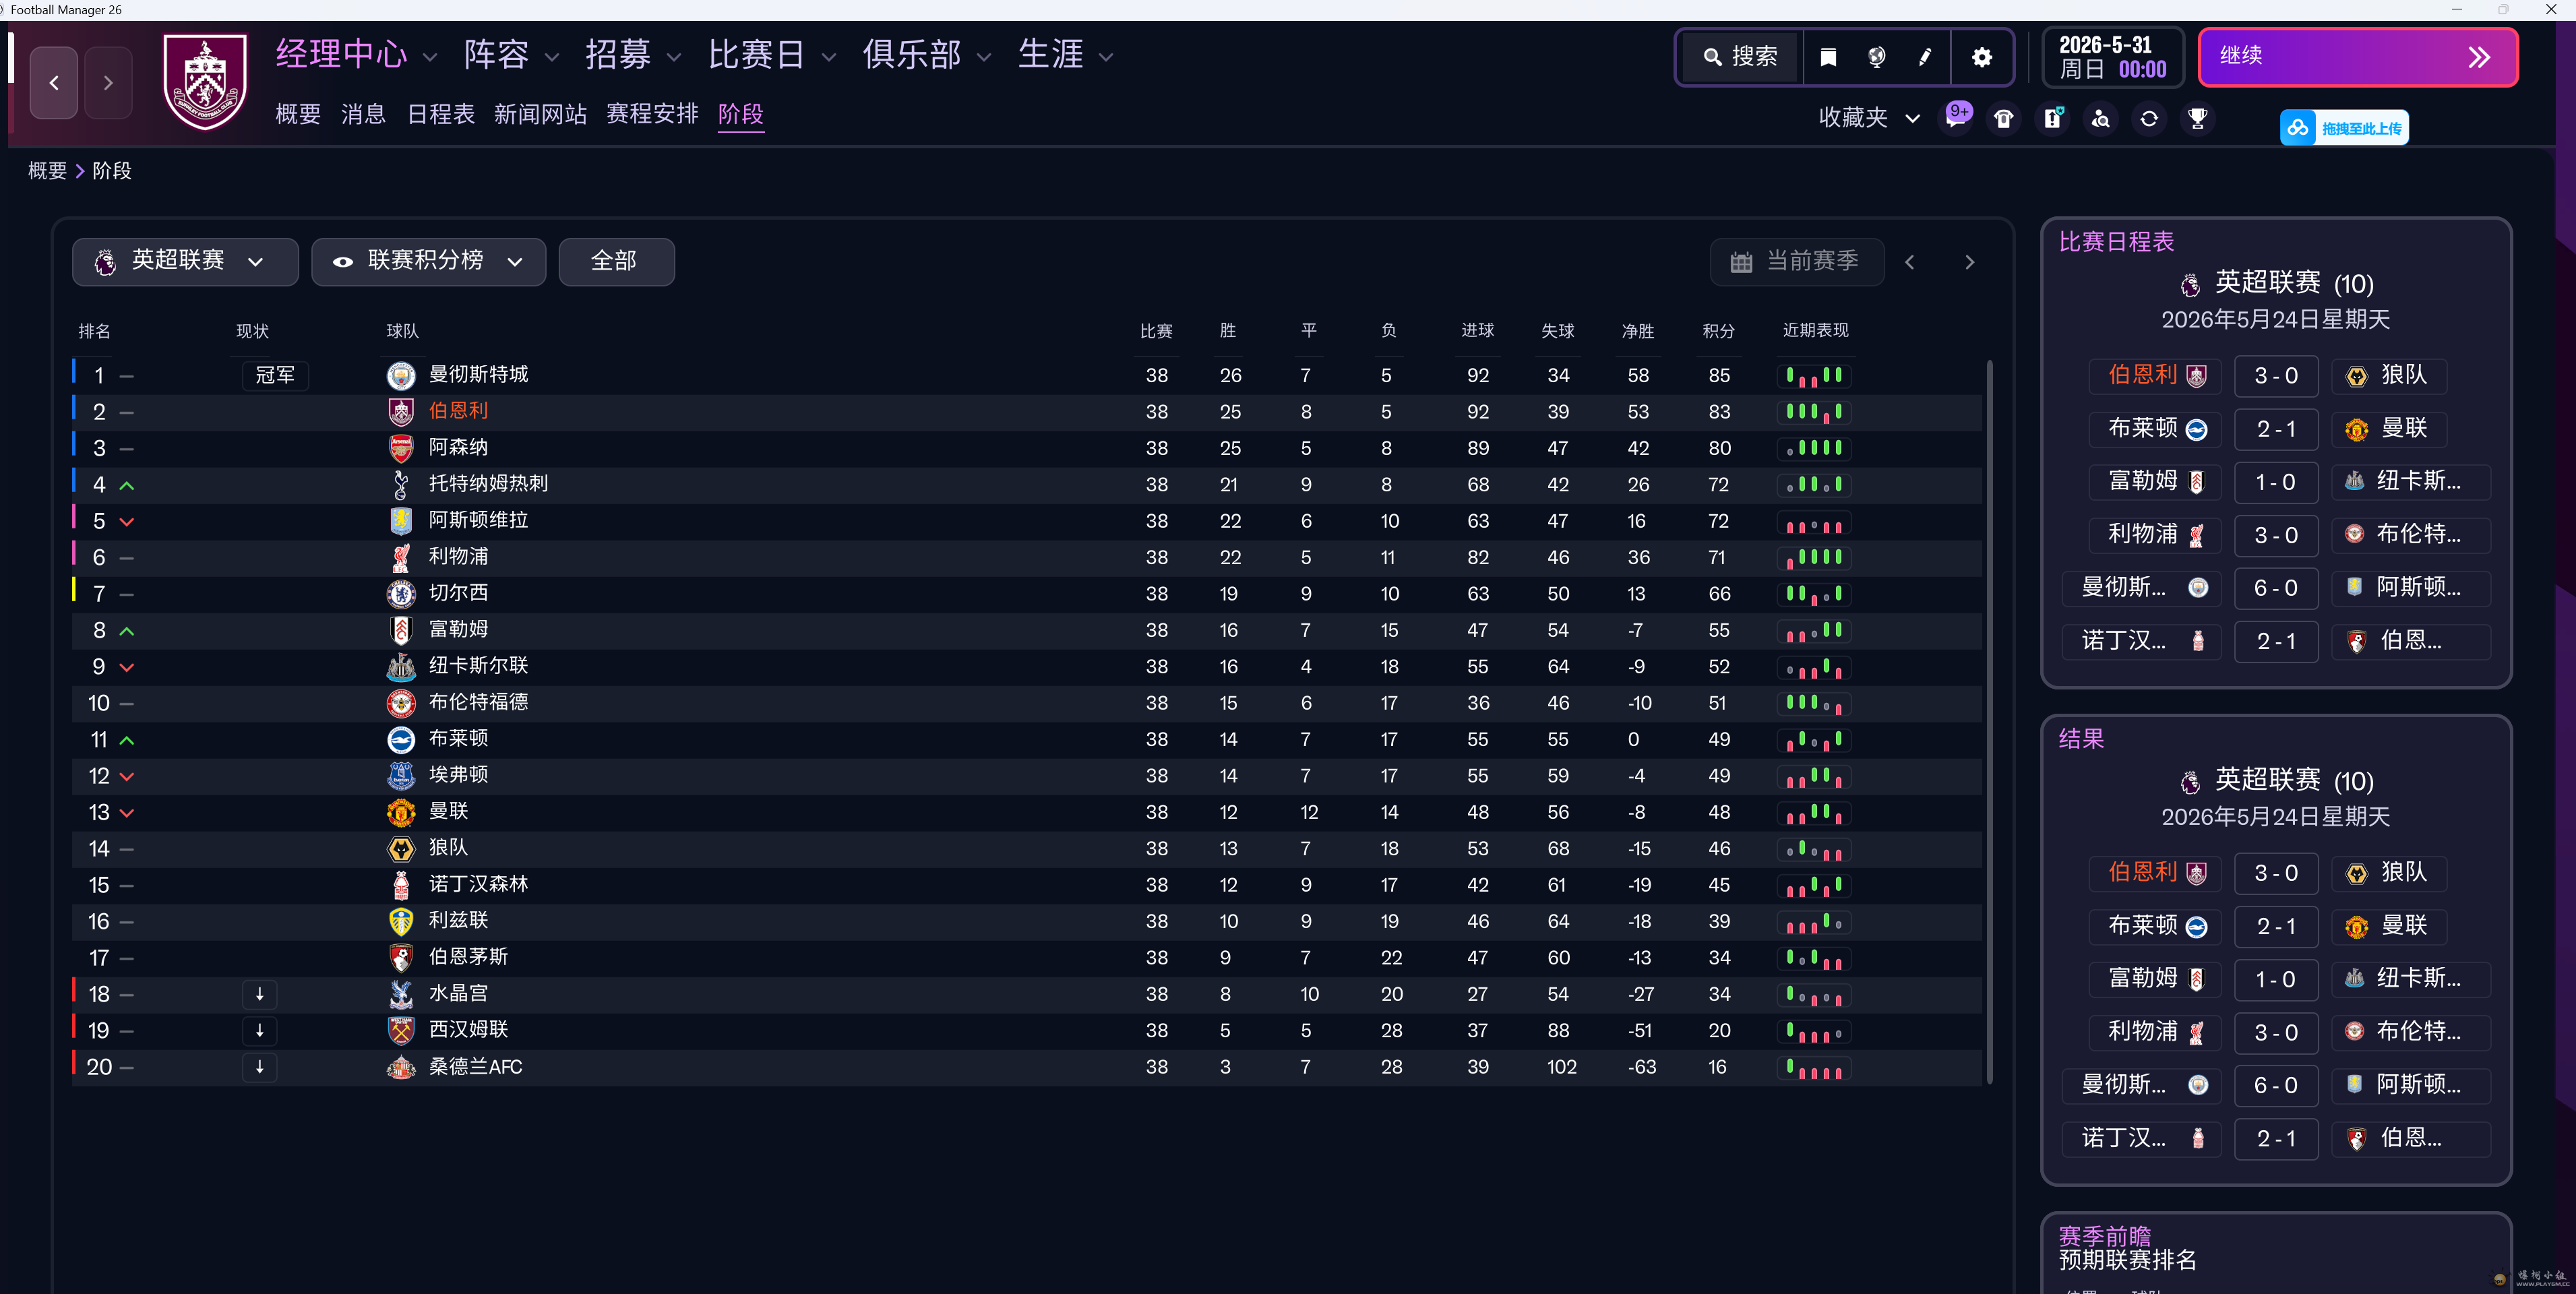
Task: Go back with the left navigation arrow
Action: (54, 83)
